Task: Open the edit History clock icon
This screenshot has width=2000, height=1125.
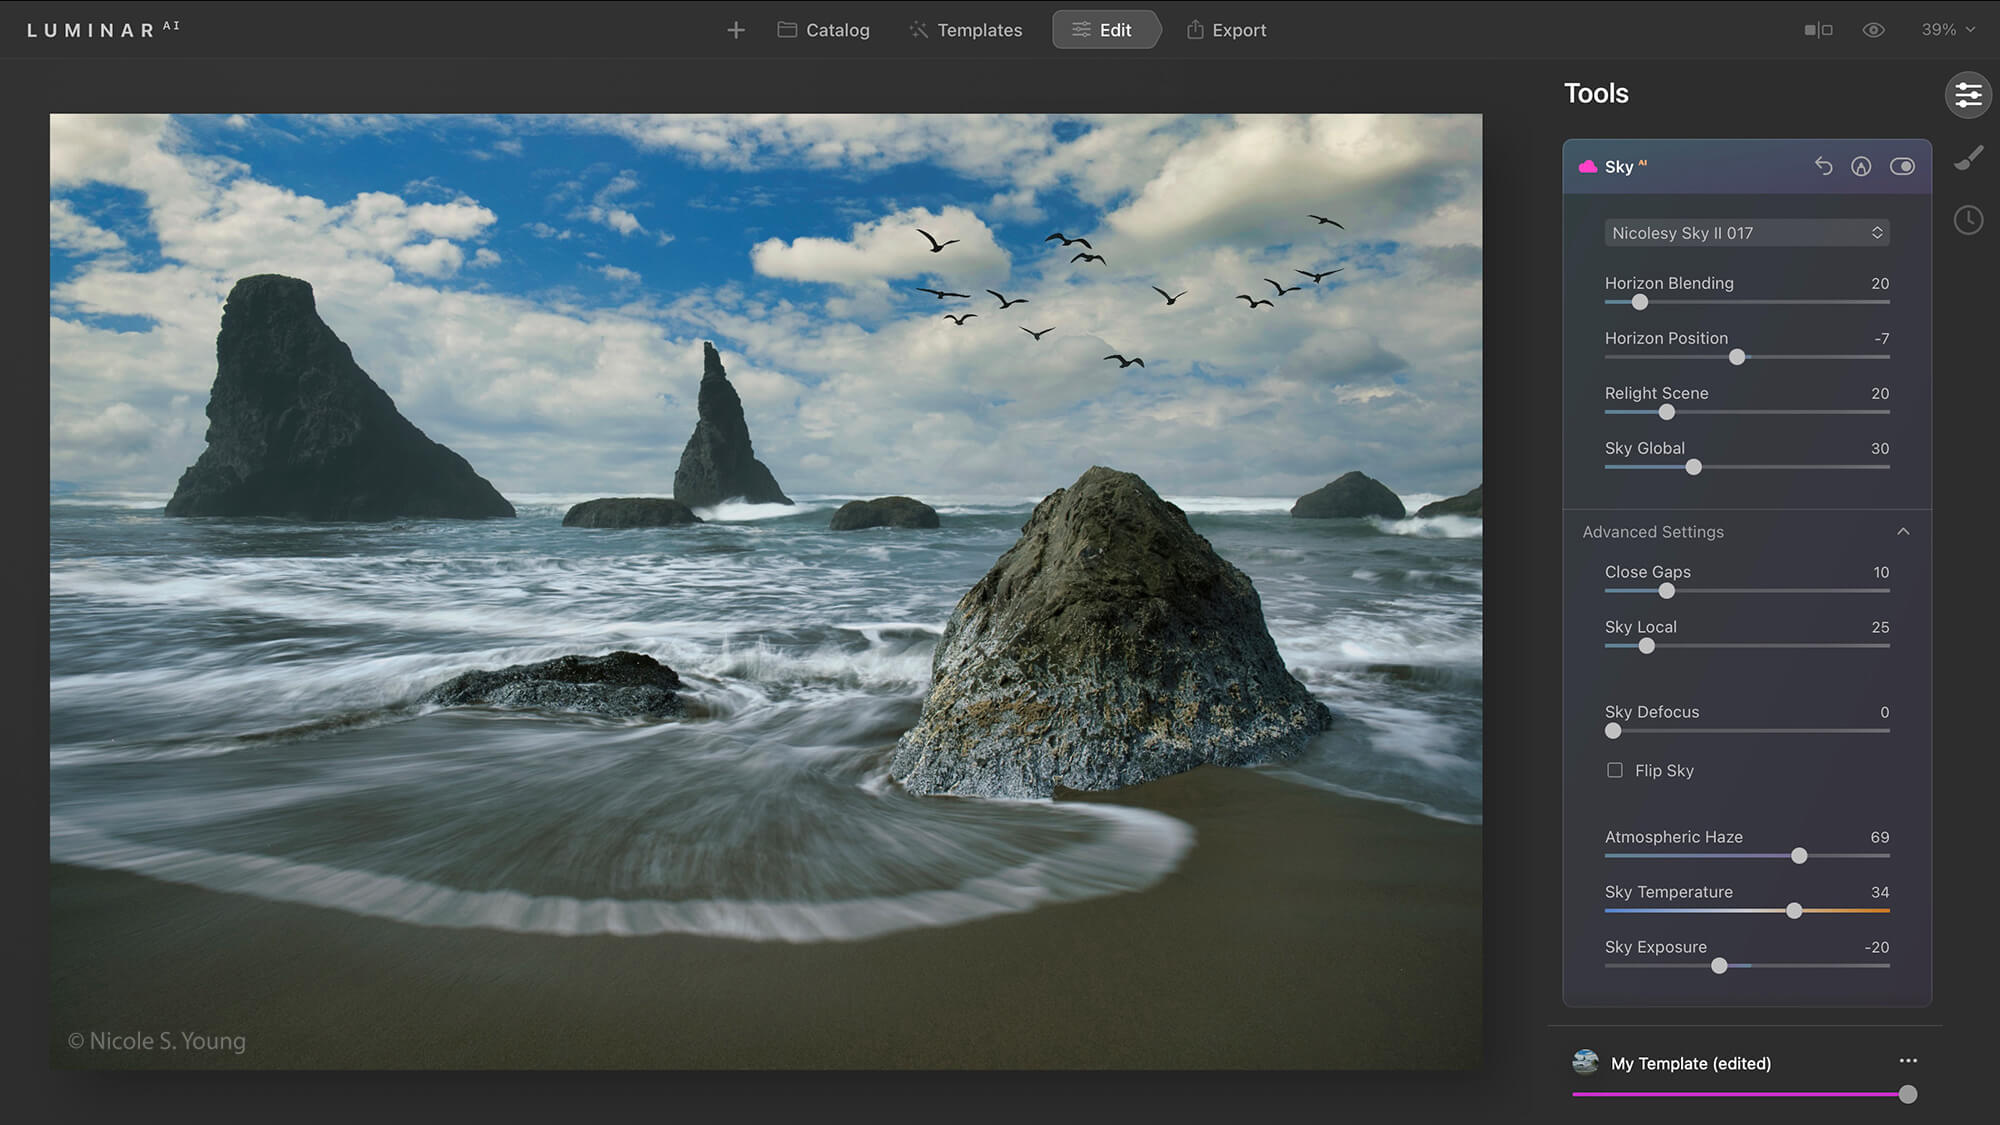Action: coord(1968,220)
